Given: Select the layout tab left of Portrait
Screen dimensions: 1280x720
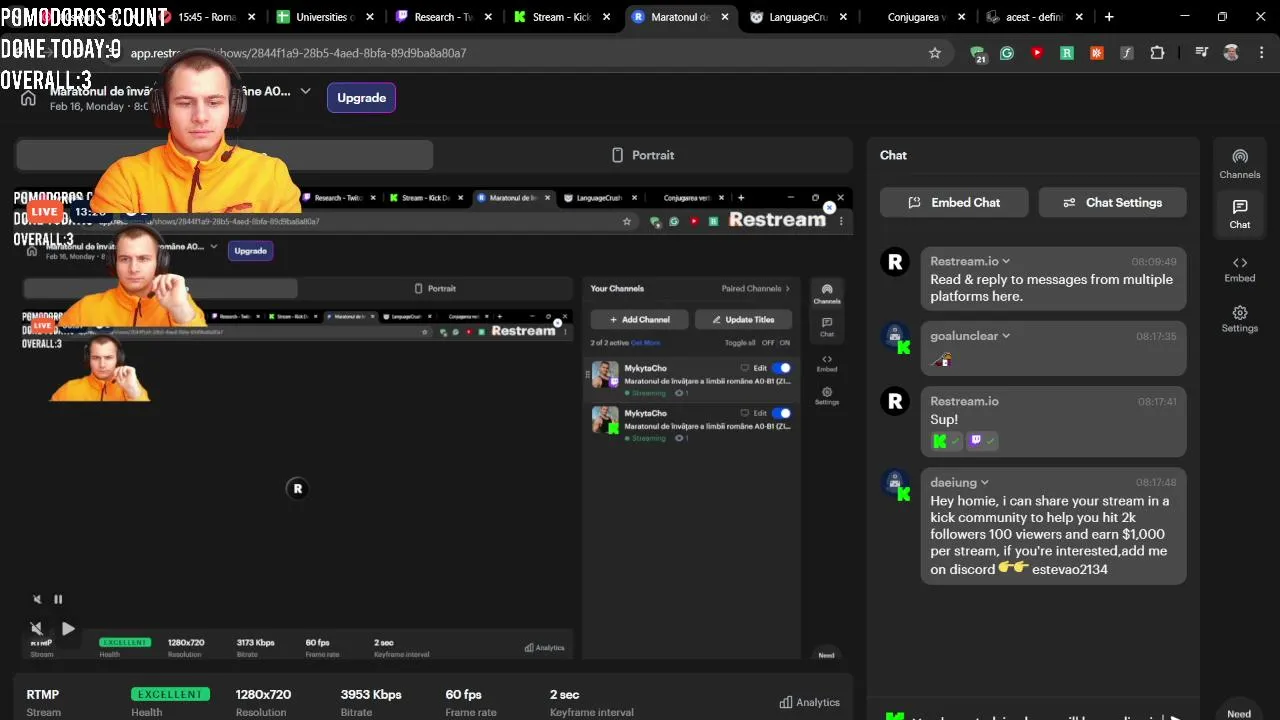Looking at the screenshot, I should click(x=225, y=155).
